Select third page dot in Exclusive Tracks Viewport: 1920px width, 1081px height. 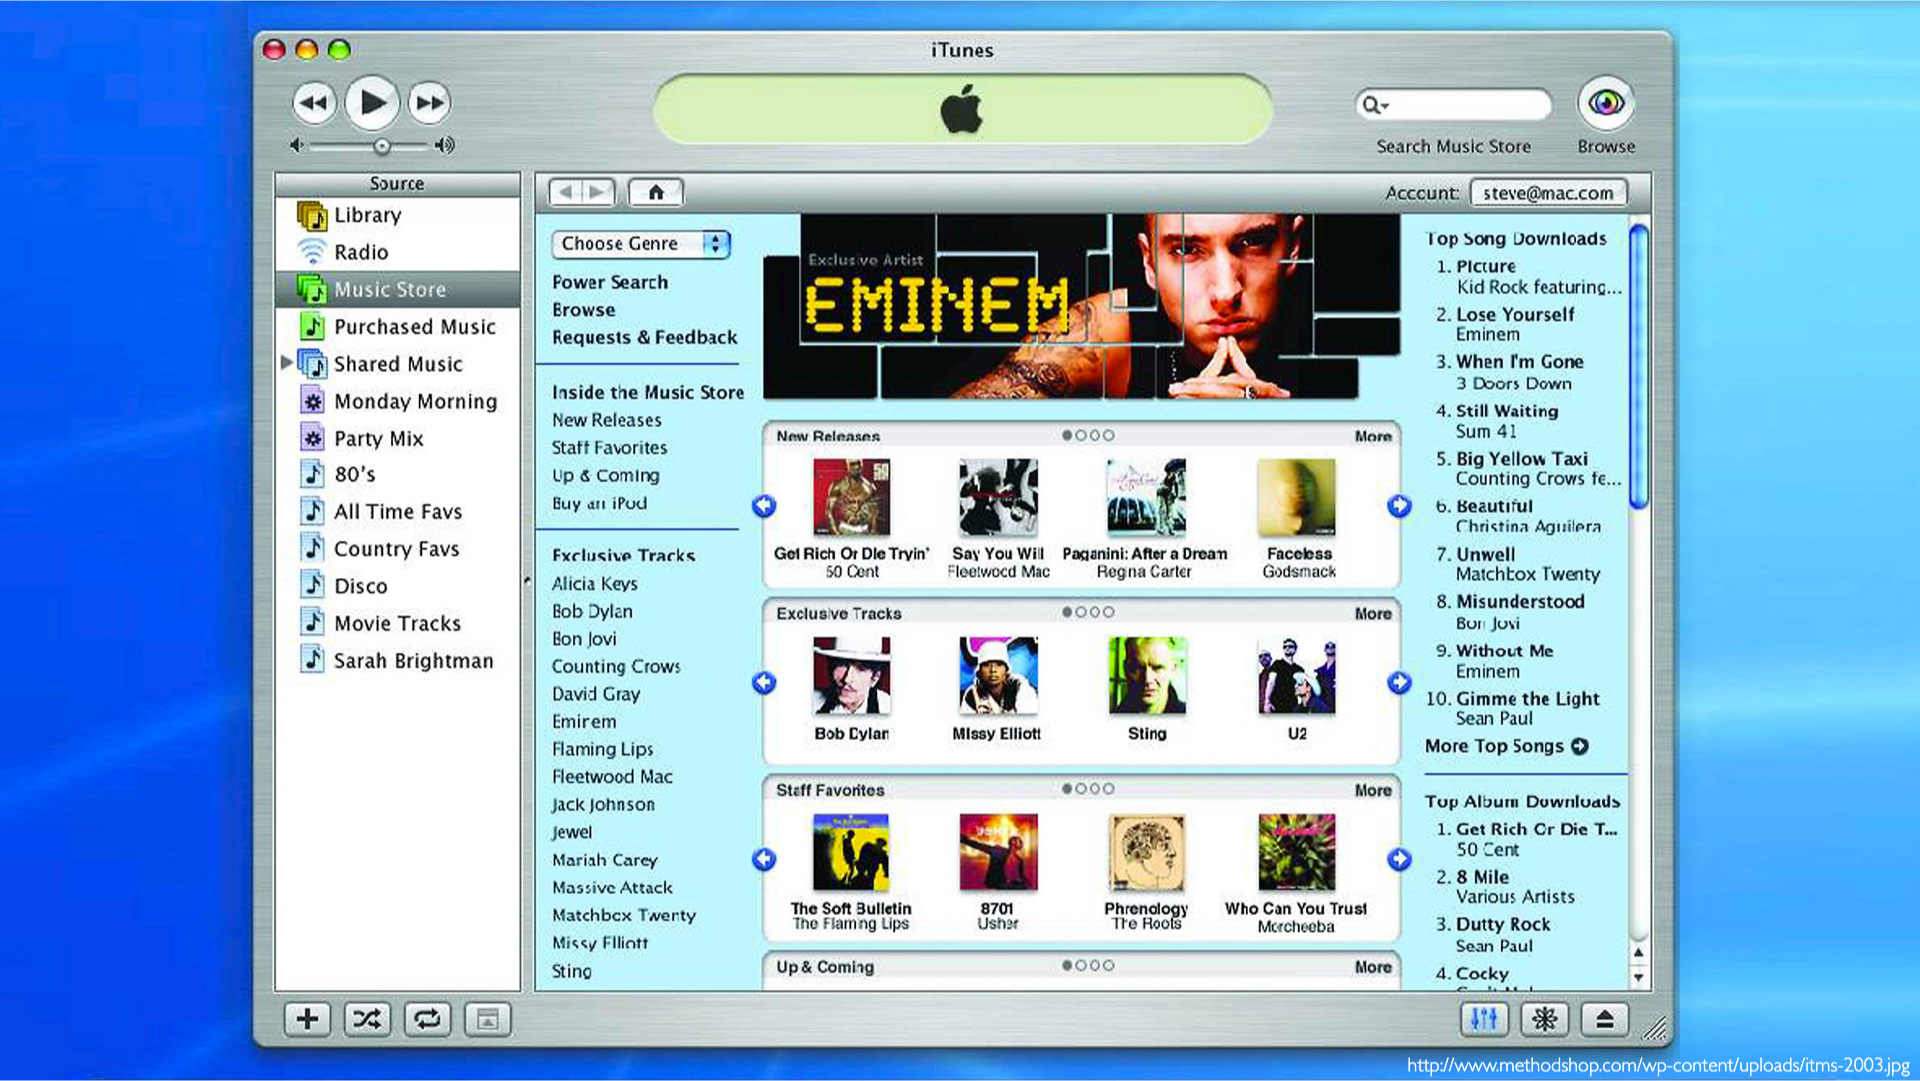1095,612
